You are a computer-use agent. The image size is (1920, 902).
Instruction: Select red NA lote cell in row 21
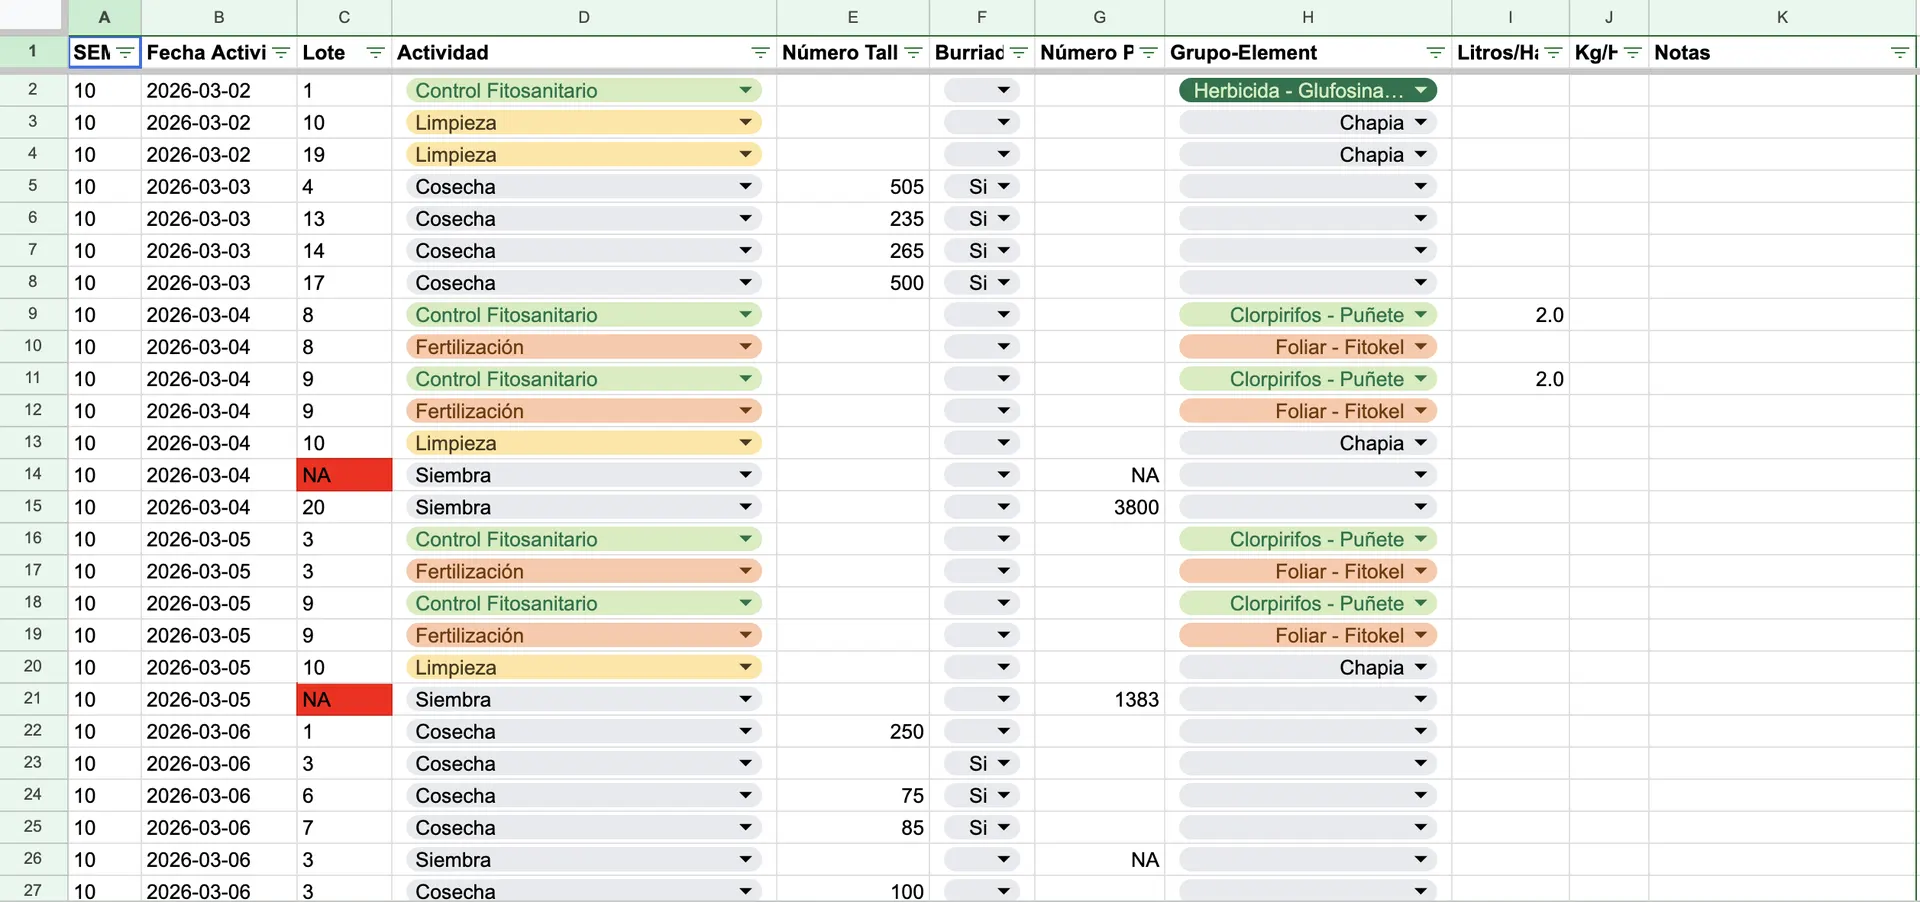click(x=344, y=699)
